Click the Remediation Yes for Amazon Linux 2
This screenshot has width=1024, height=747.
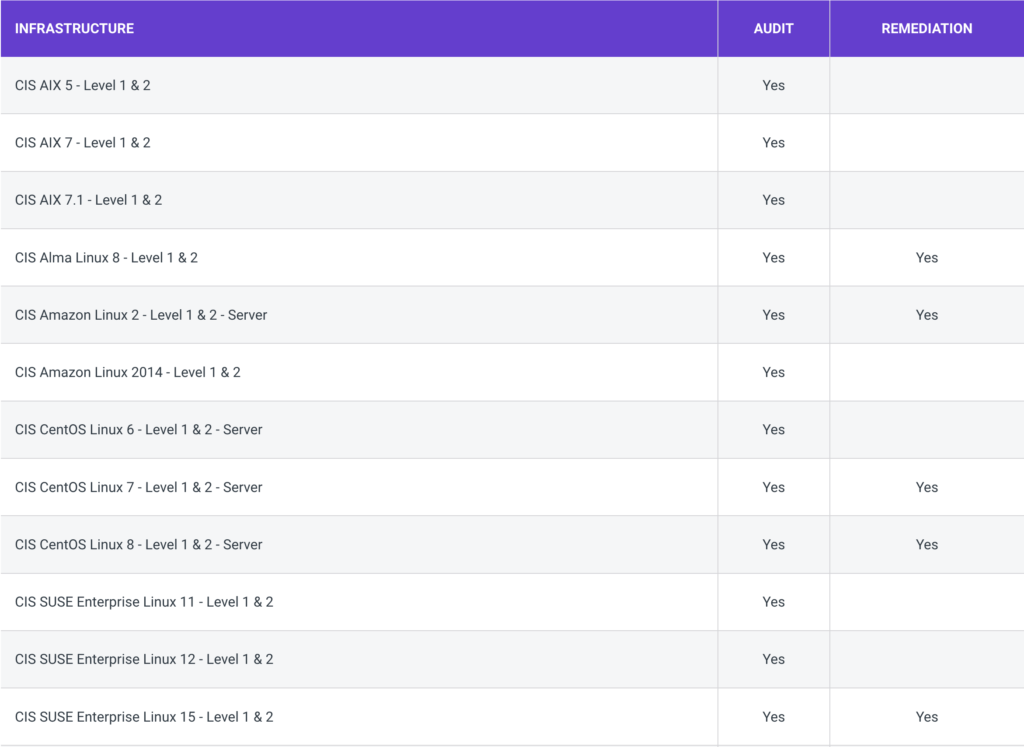(927, 315)
